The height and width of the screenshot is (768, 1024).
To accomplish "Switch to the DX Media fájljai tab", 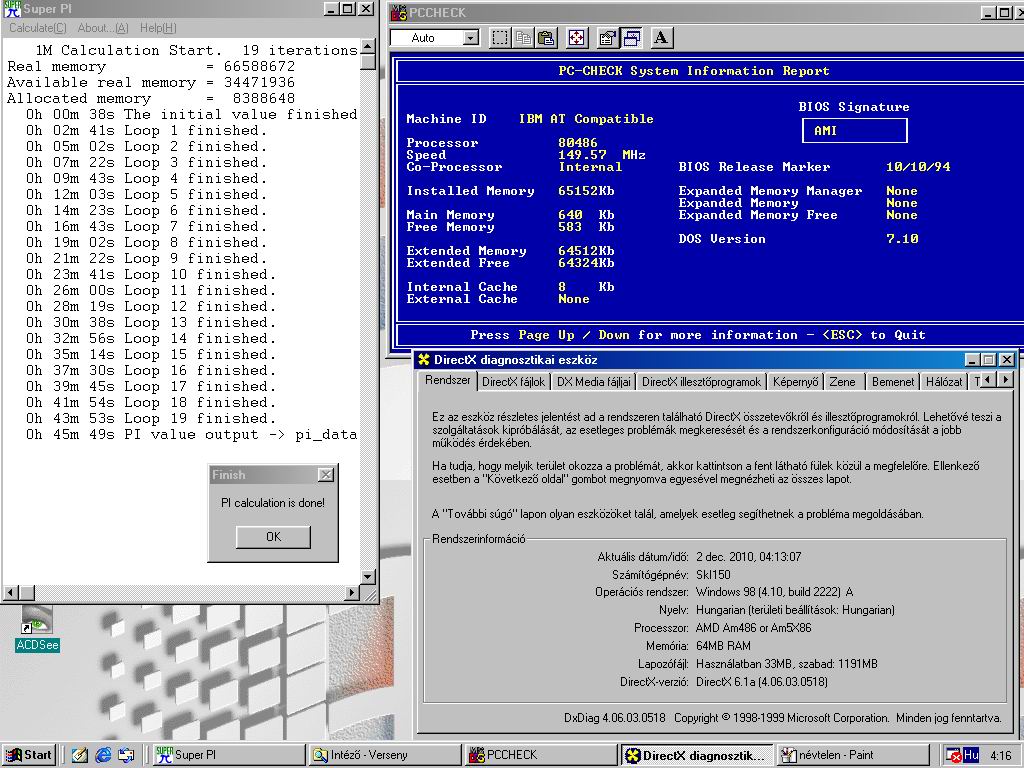I will point(594,382).
